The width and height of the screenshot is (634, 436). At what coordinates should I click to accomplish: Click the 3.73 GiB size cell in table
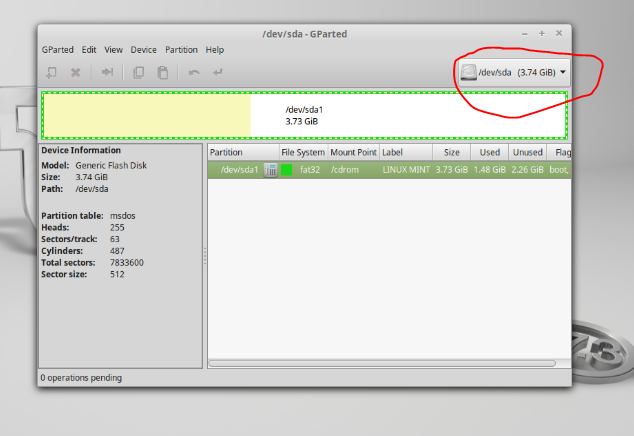click(452, 170)
